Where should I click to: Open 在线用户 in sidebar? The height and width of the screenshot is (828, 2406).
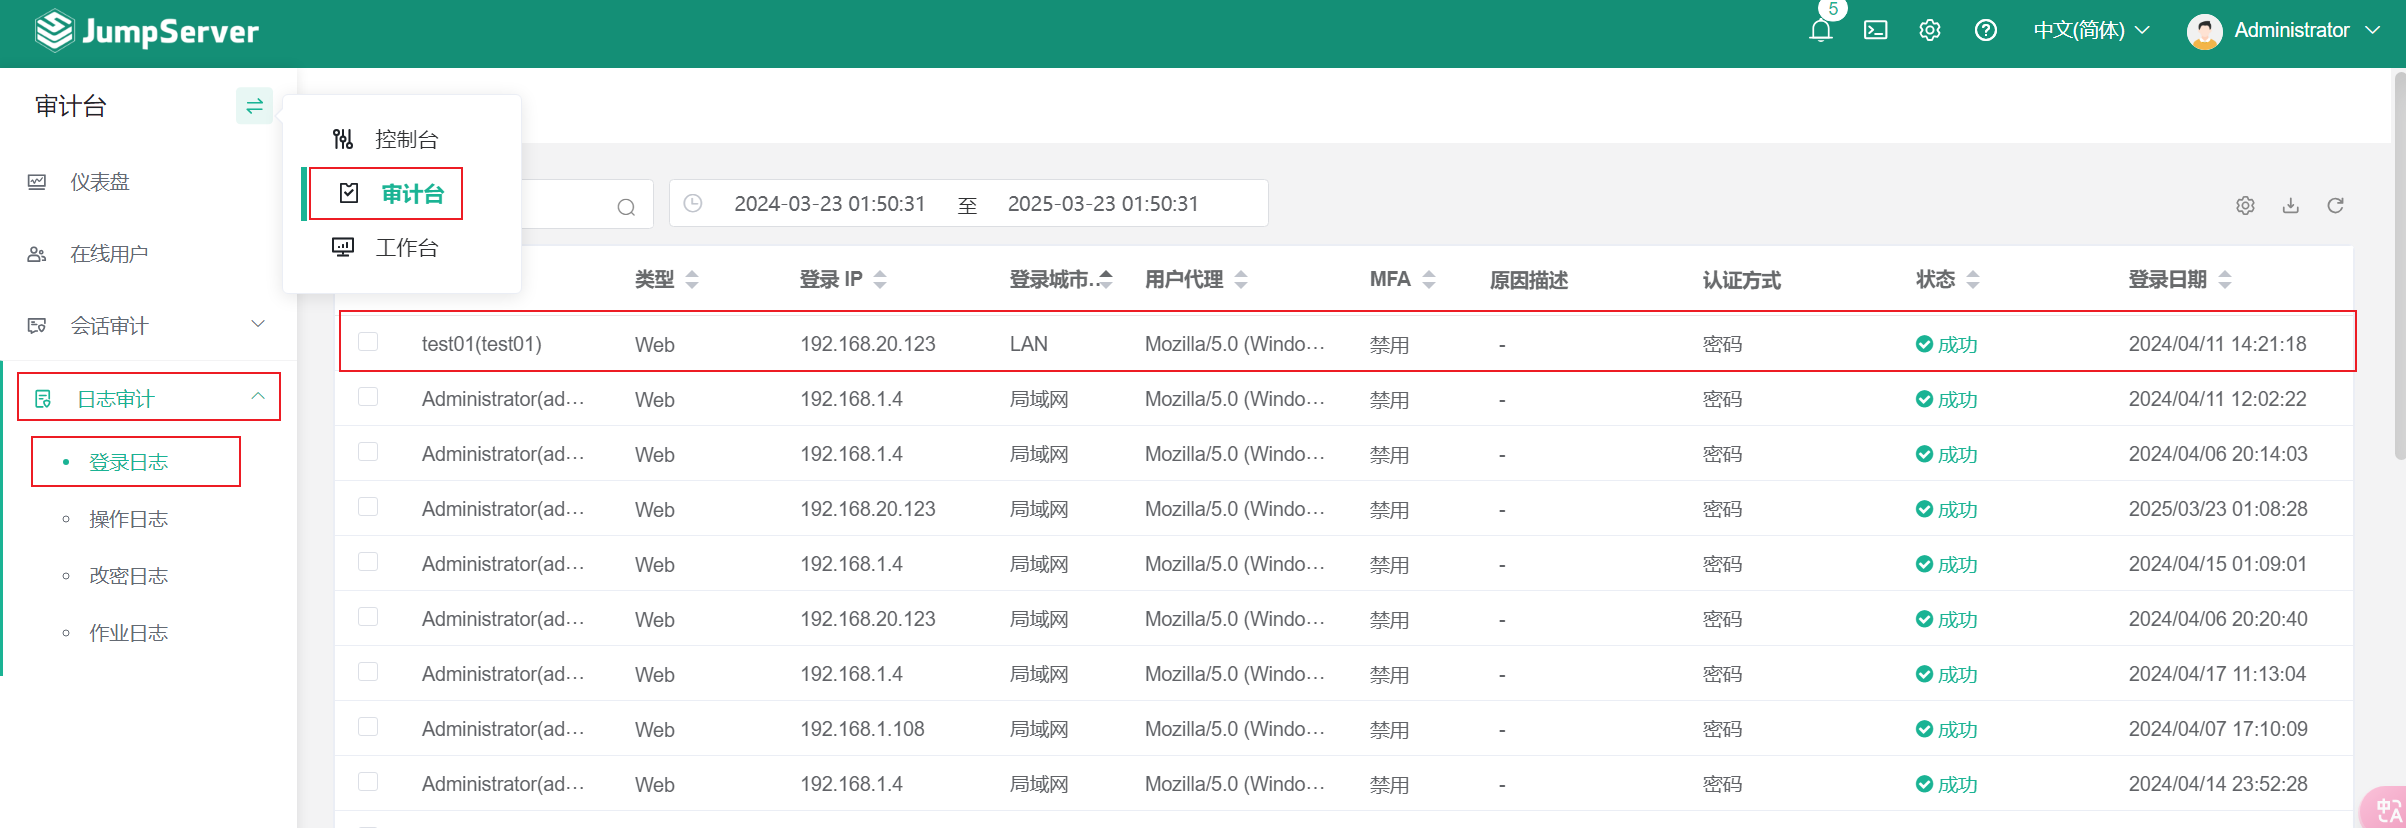[109, 254]
